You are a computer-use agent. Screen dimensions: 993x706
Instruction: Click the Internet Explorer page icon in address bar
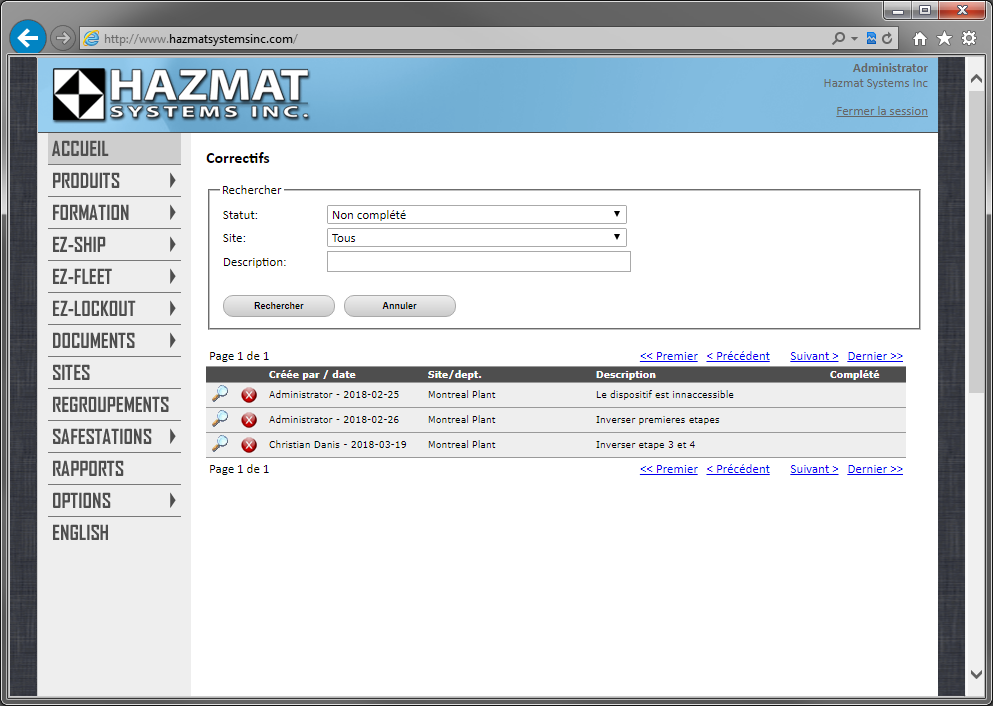(92, 39)
